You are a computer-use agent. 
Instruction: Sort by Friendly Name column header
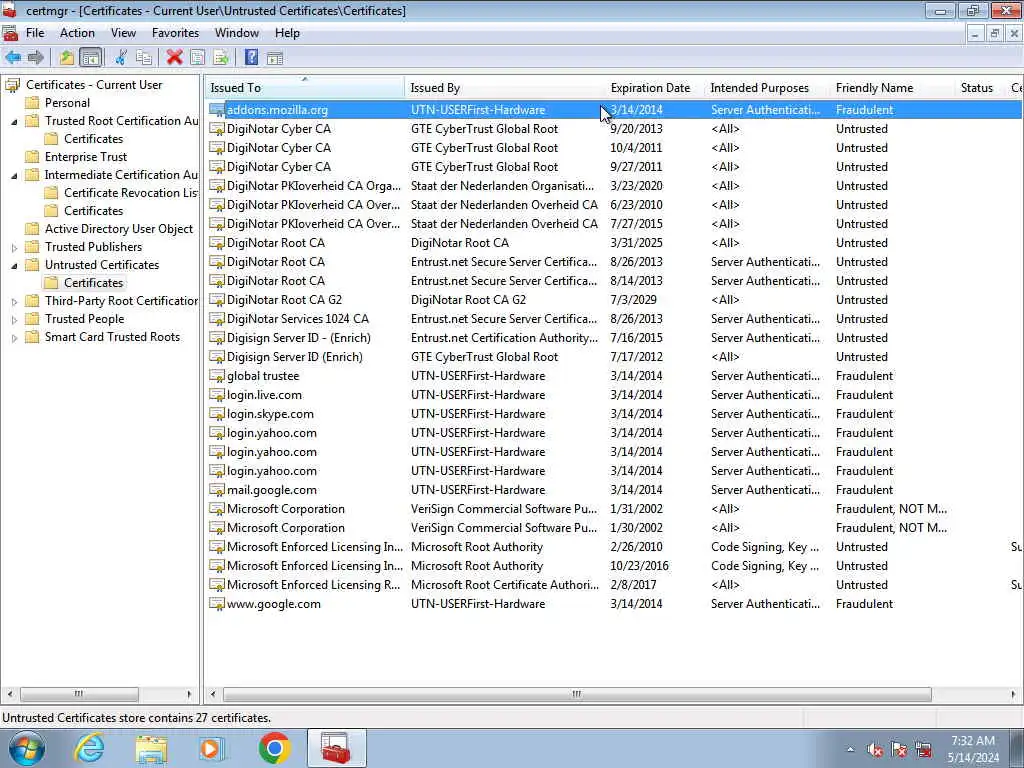tap(891, 88)
